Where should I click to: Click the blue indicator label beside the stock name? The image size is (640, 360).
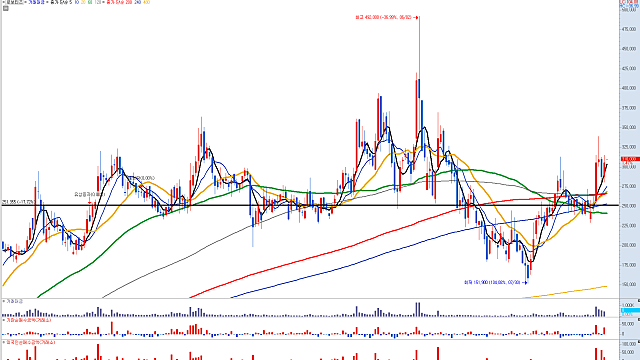pyautogui.click(x=36, y=2)
